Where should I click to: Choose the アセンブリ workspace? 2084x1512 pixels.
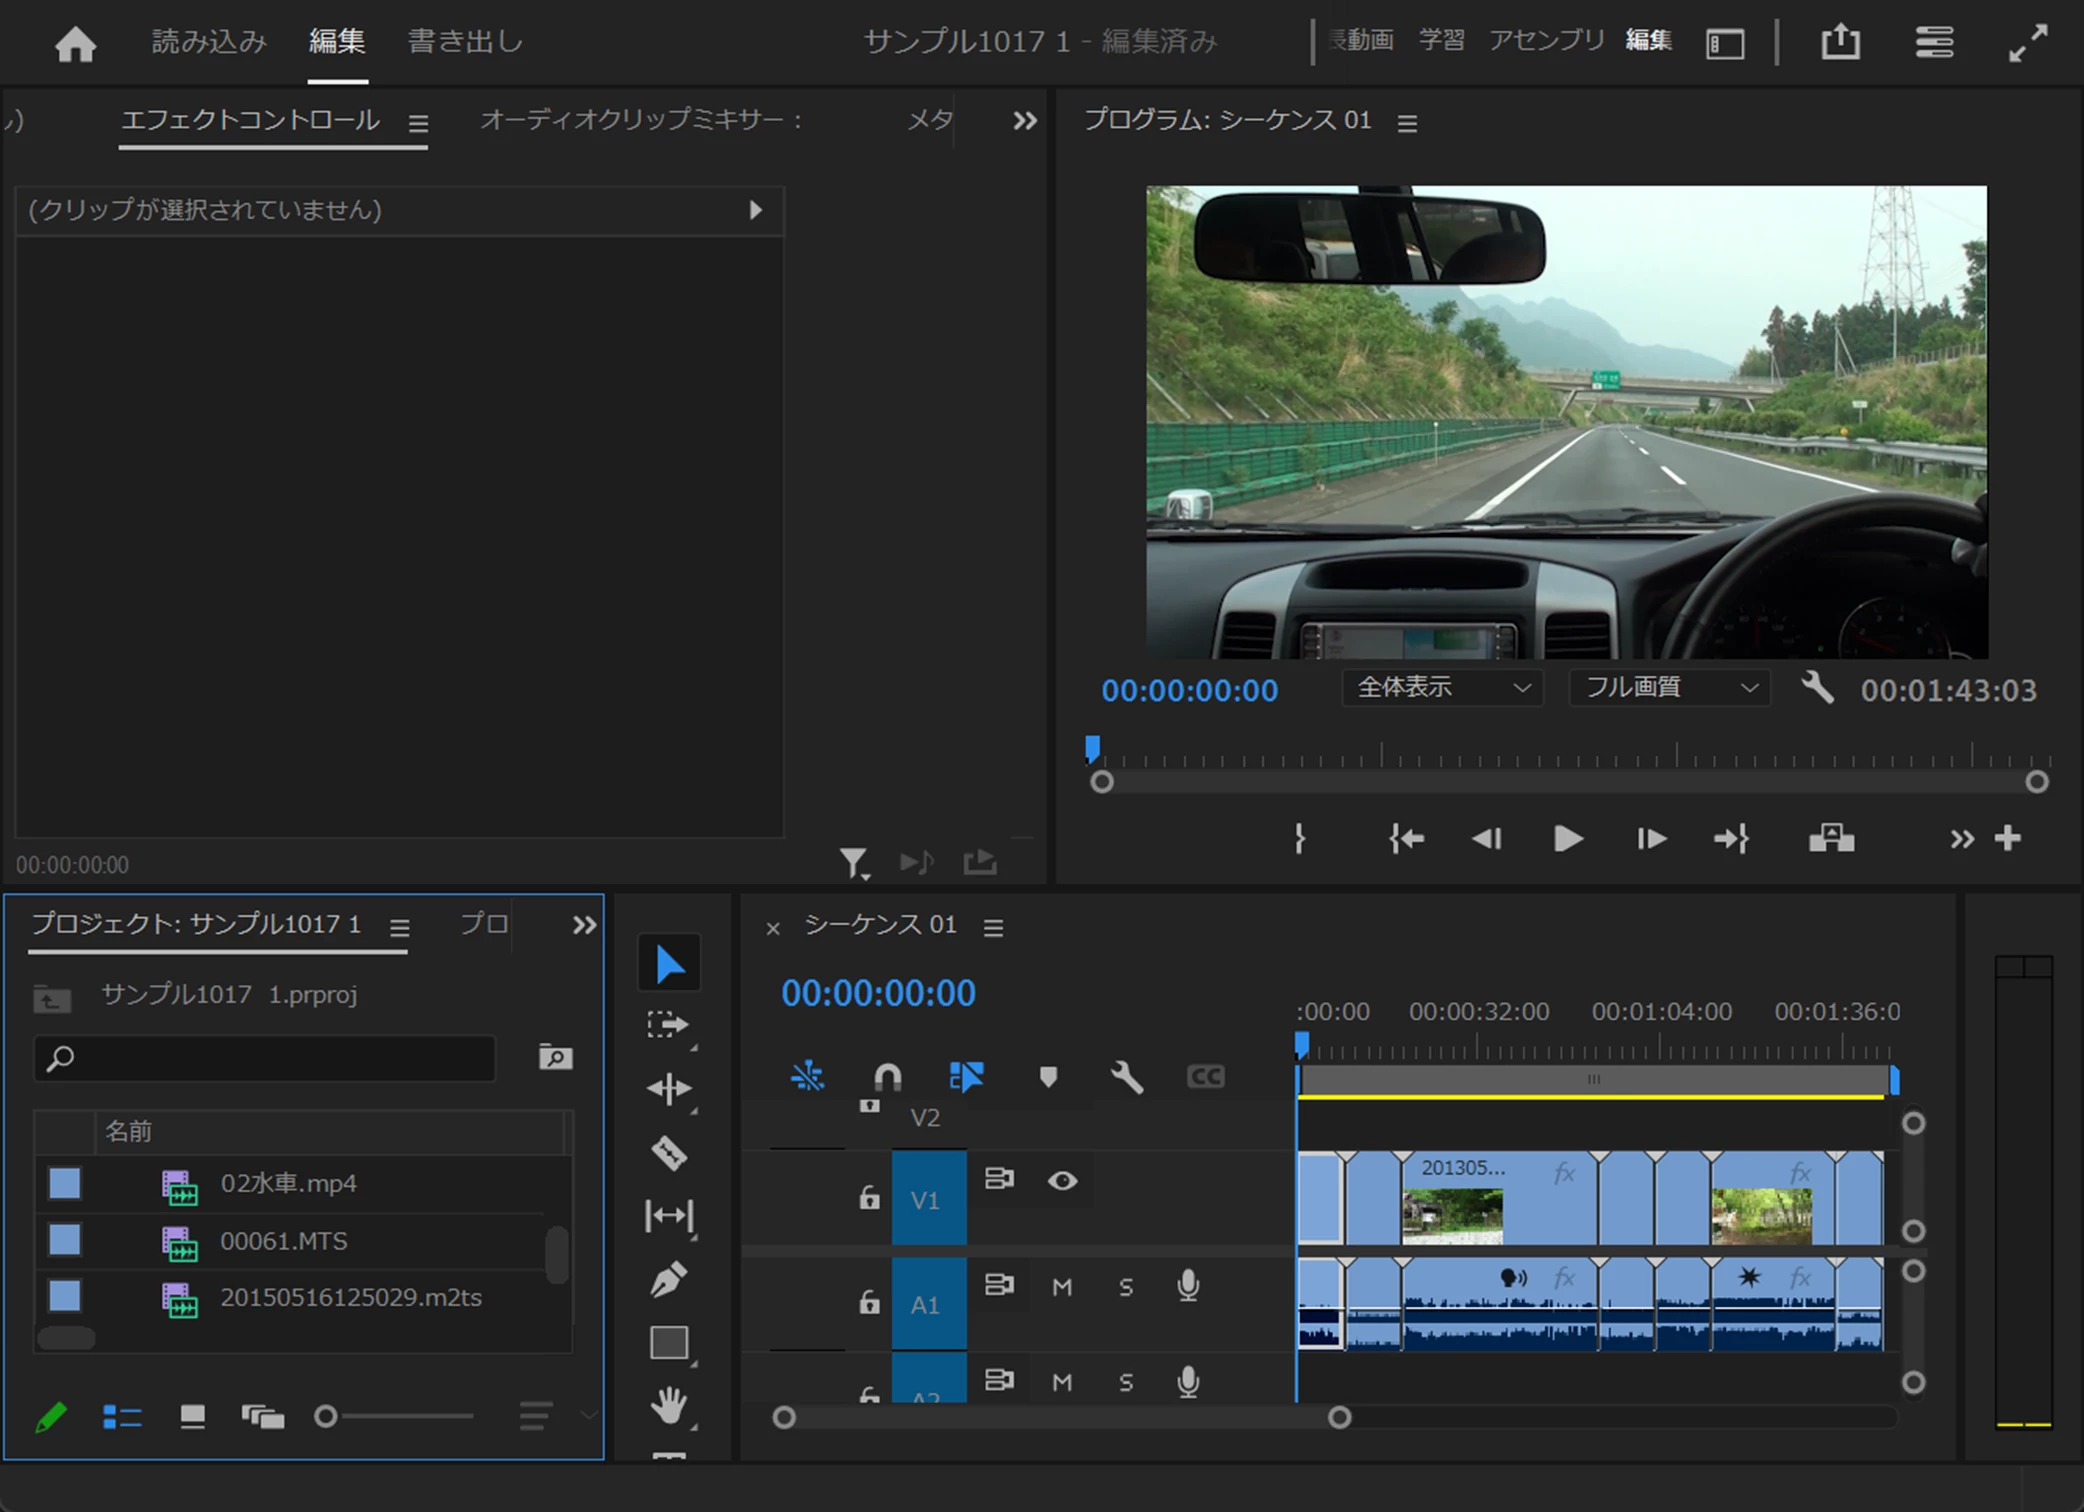(1546, 40)
